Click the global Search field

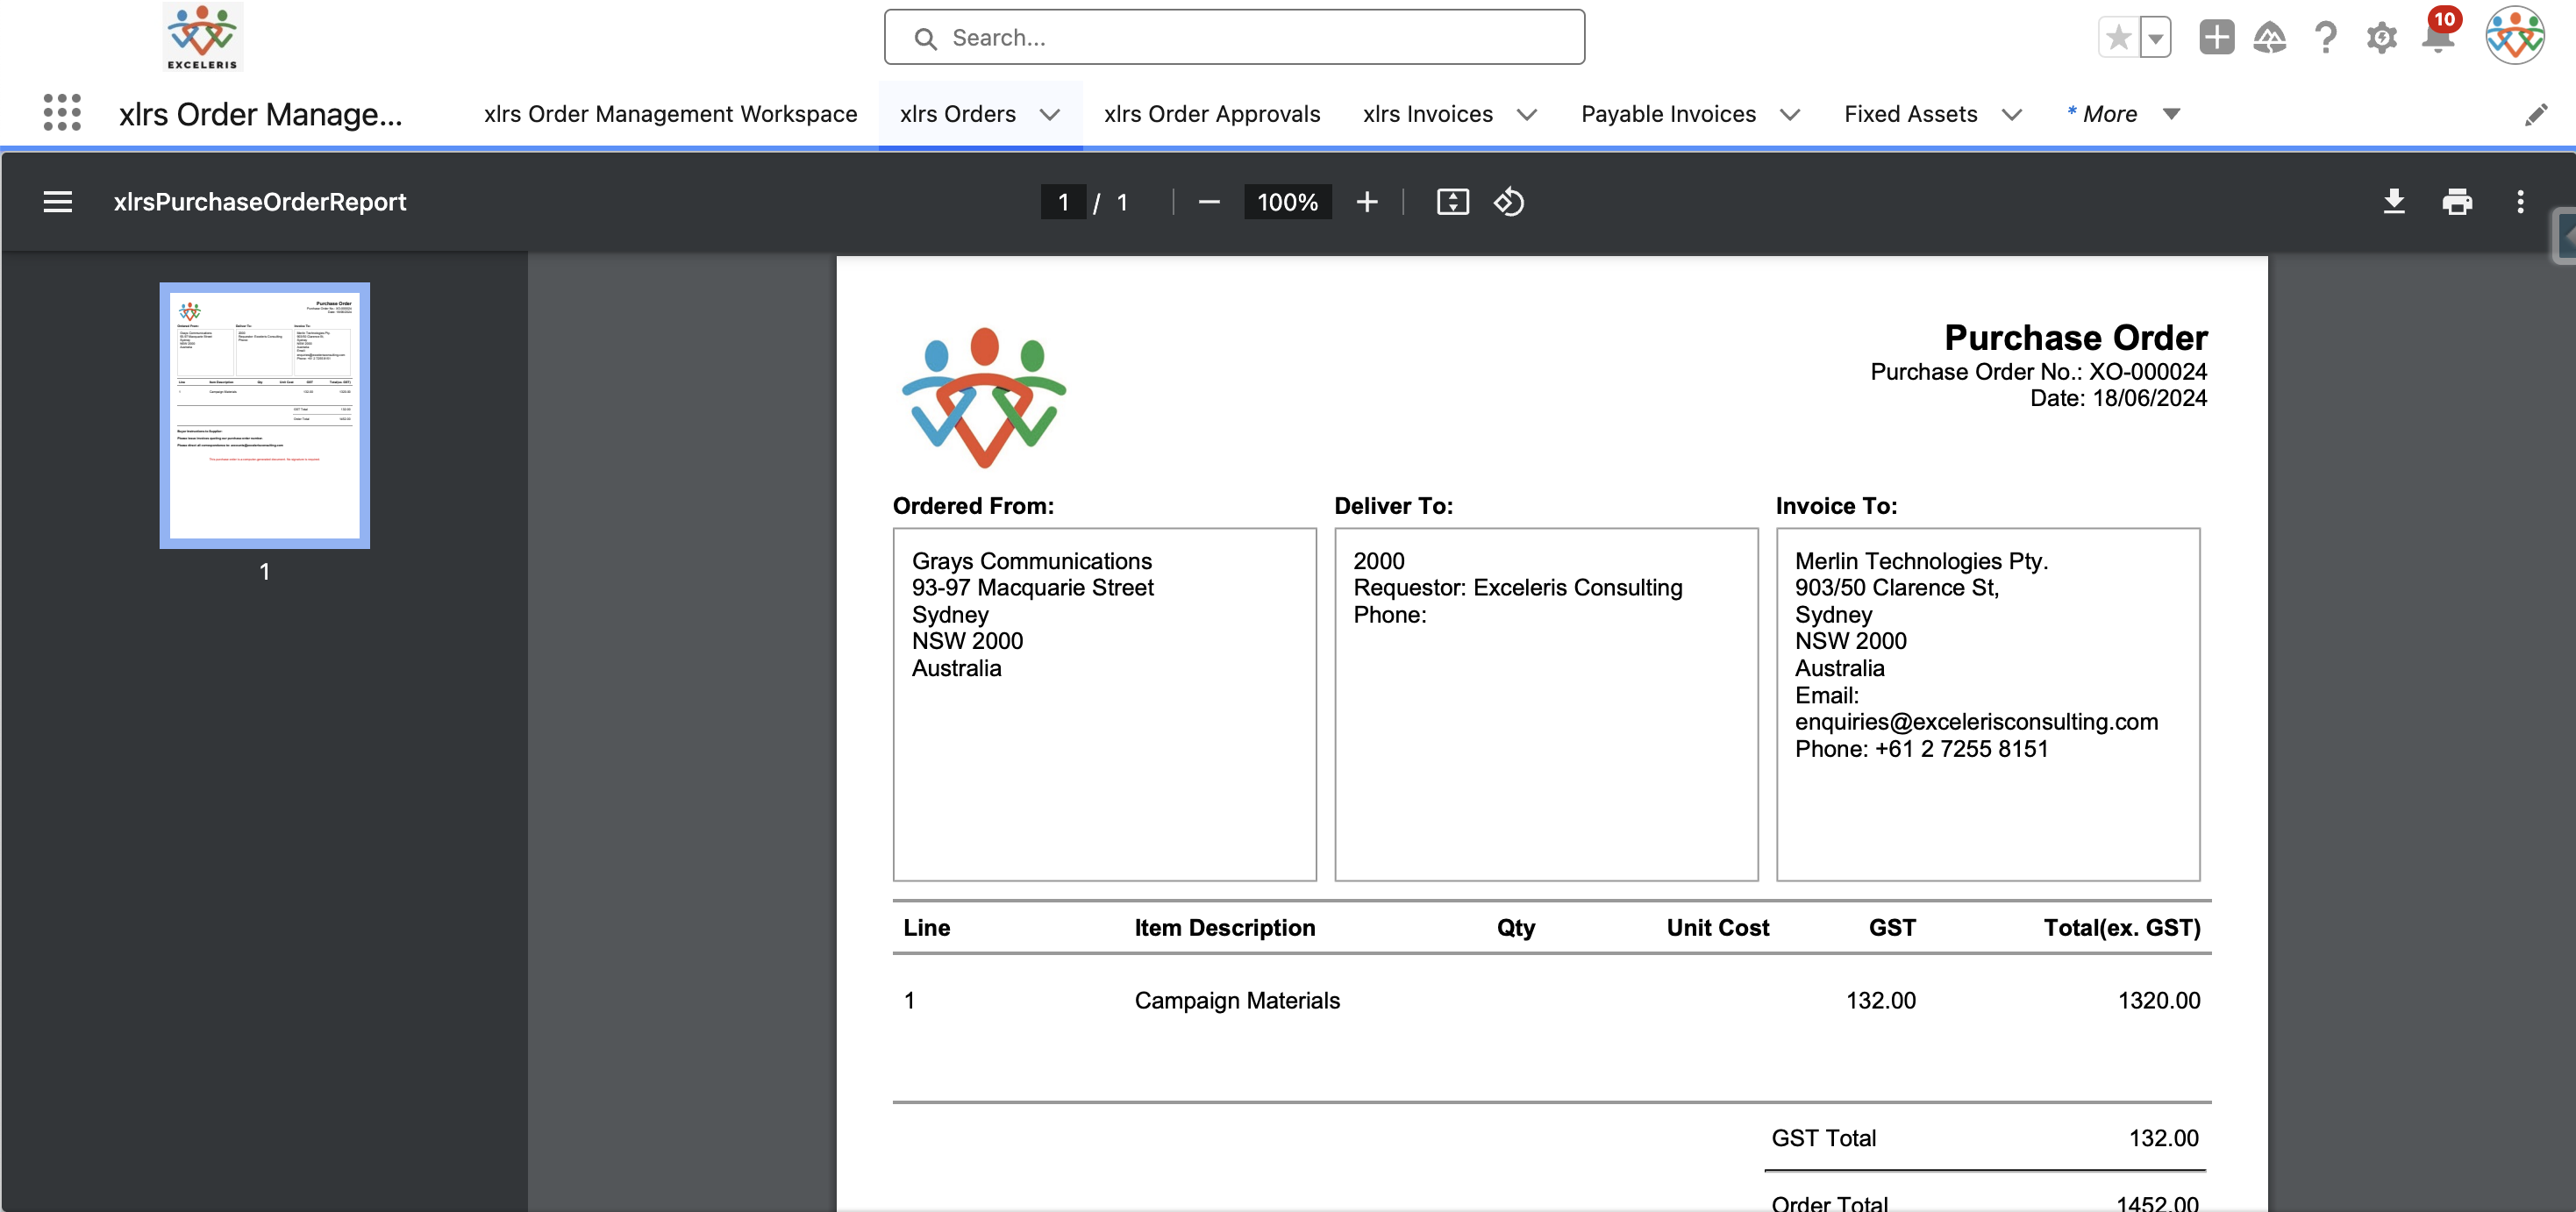[1234, 38]
